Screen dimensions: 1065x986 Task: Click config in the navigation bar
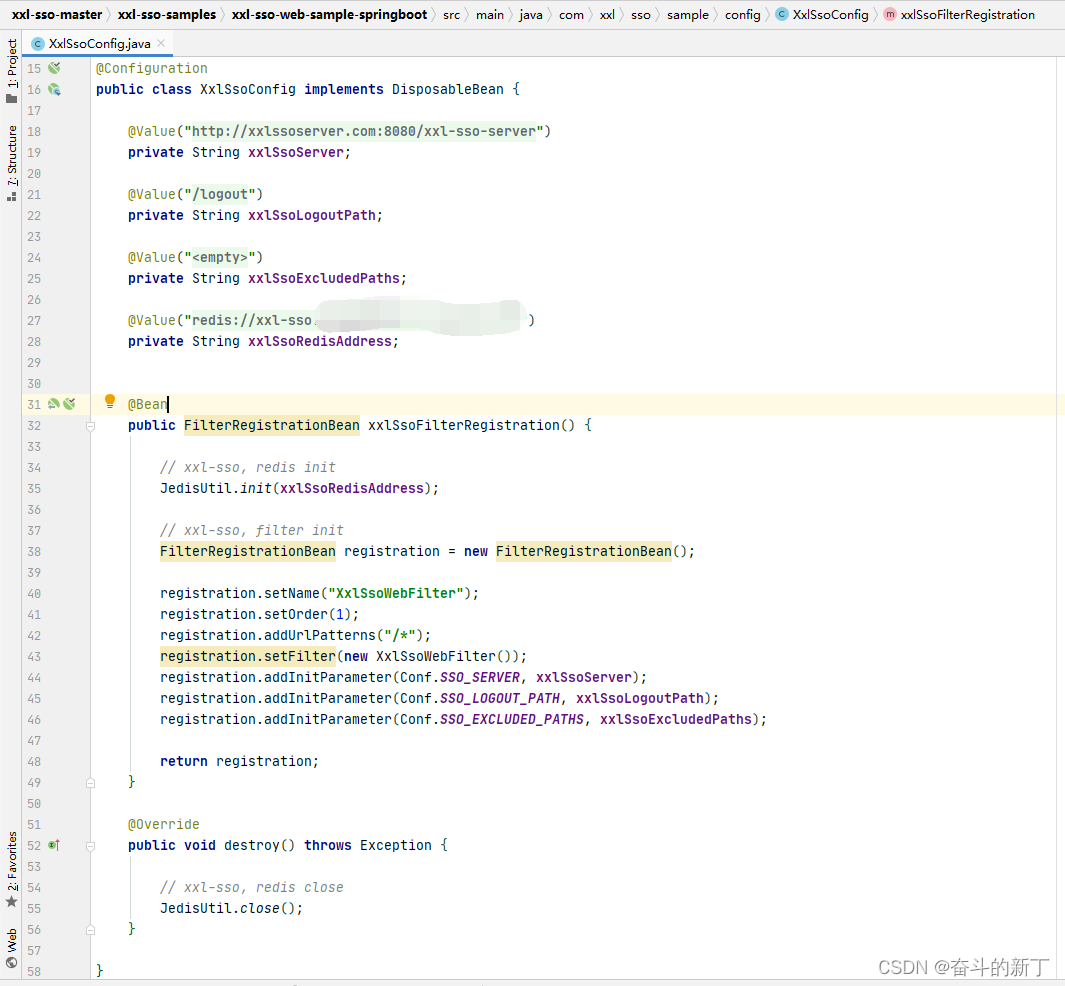[x=742, y=14]
